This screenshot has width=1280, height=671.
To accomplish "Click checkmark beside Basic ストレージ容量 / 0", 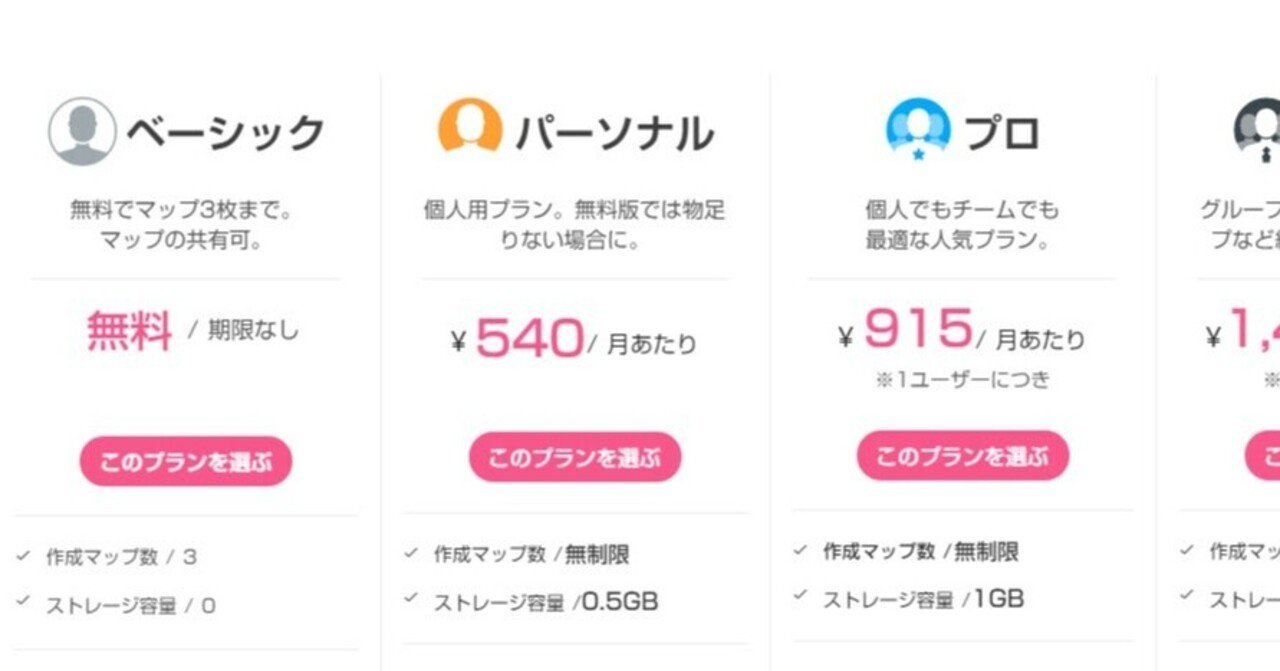I will [x=24, y=603].
